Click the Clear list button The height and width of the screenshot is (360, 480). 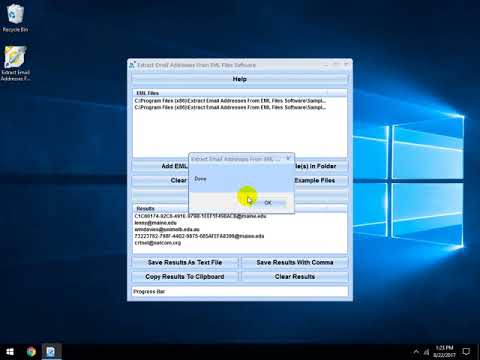pyautogui.click(x=160, y=180)
